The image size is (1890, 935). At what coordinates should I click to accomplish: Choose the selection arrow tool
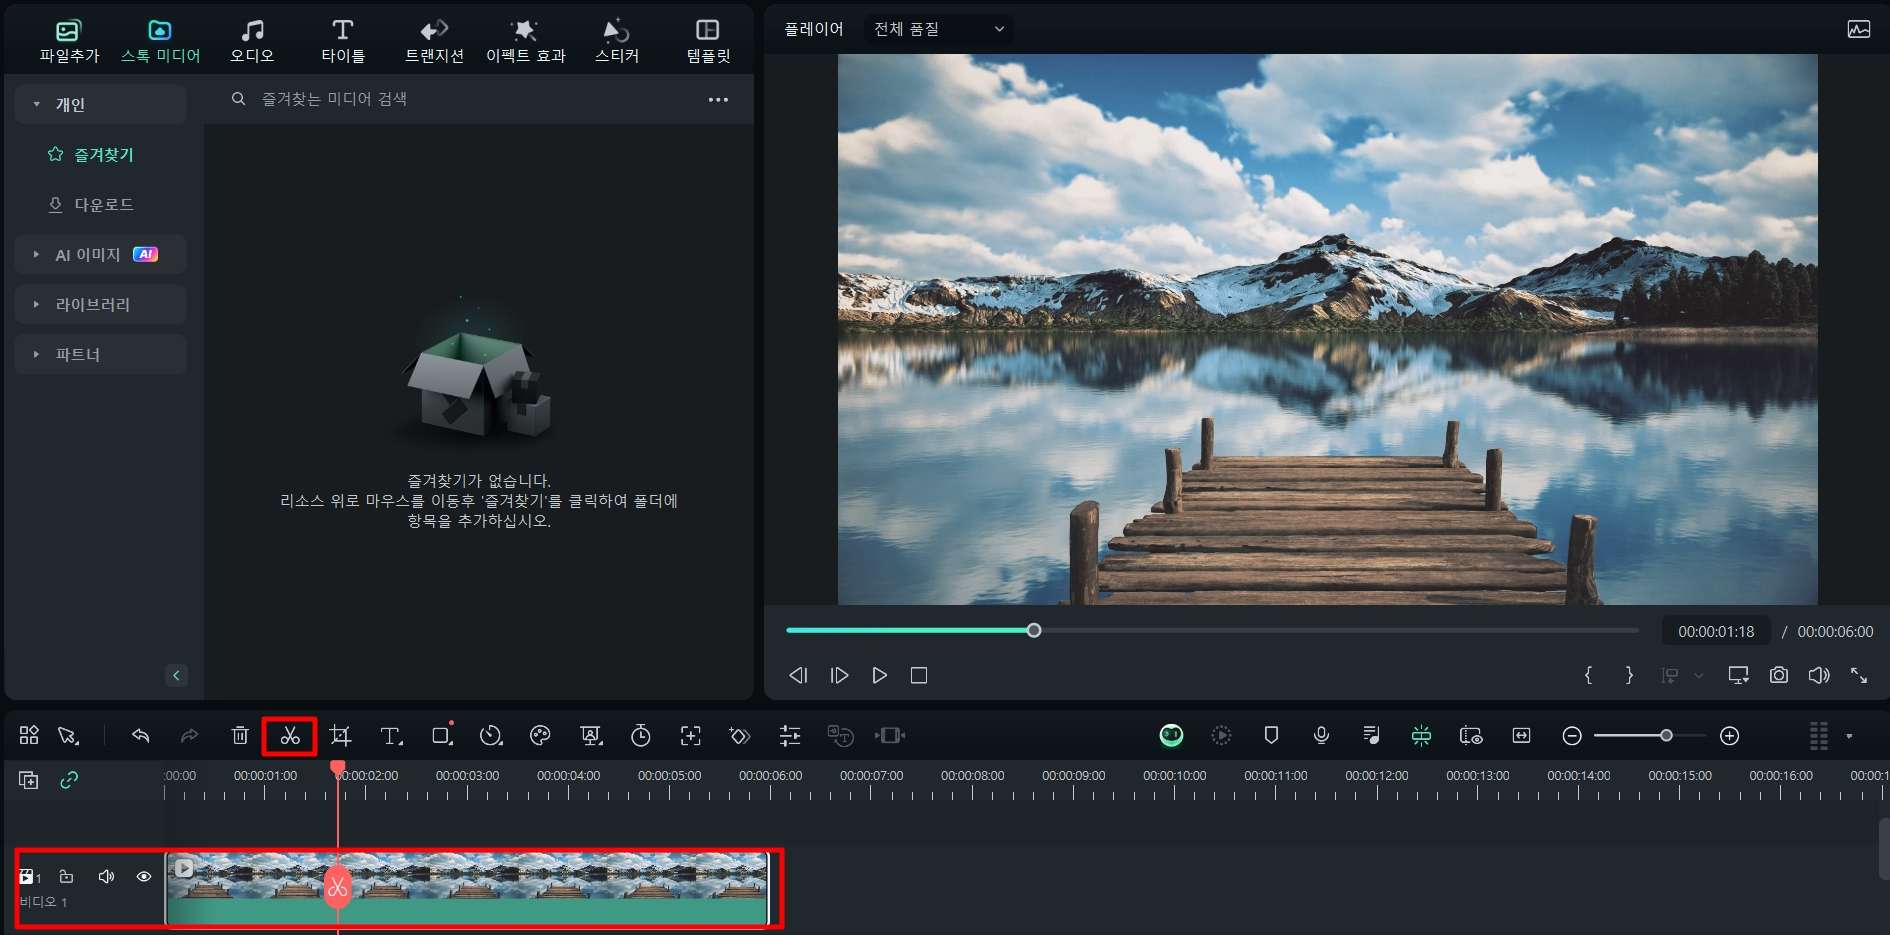pyautogui.click(x=68, y=736)
